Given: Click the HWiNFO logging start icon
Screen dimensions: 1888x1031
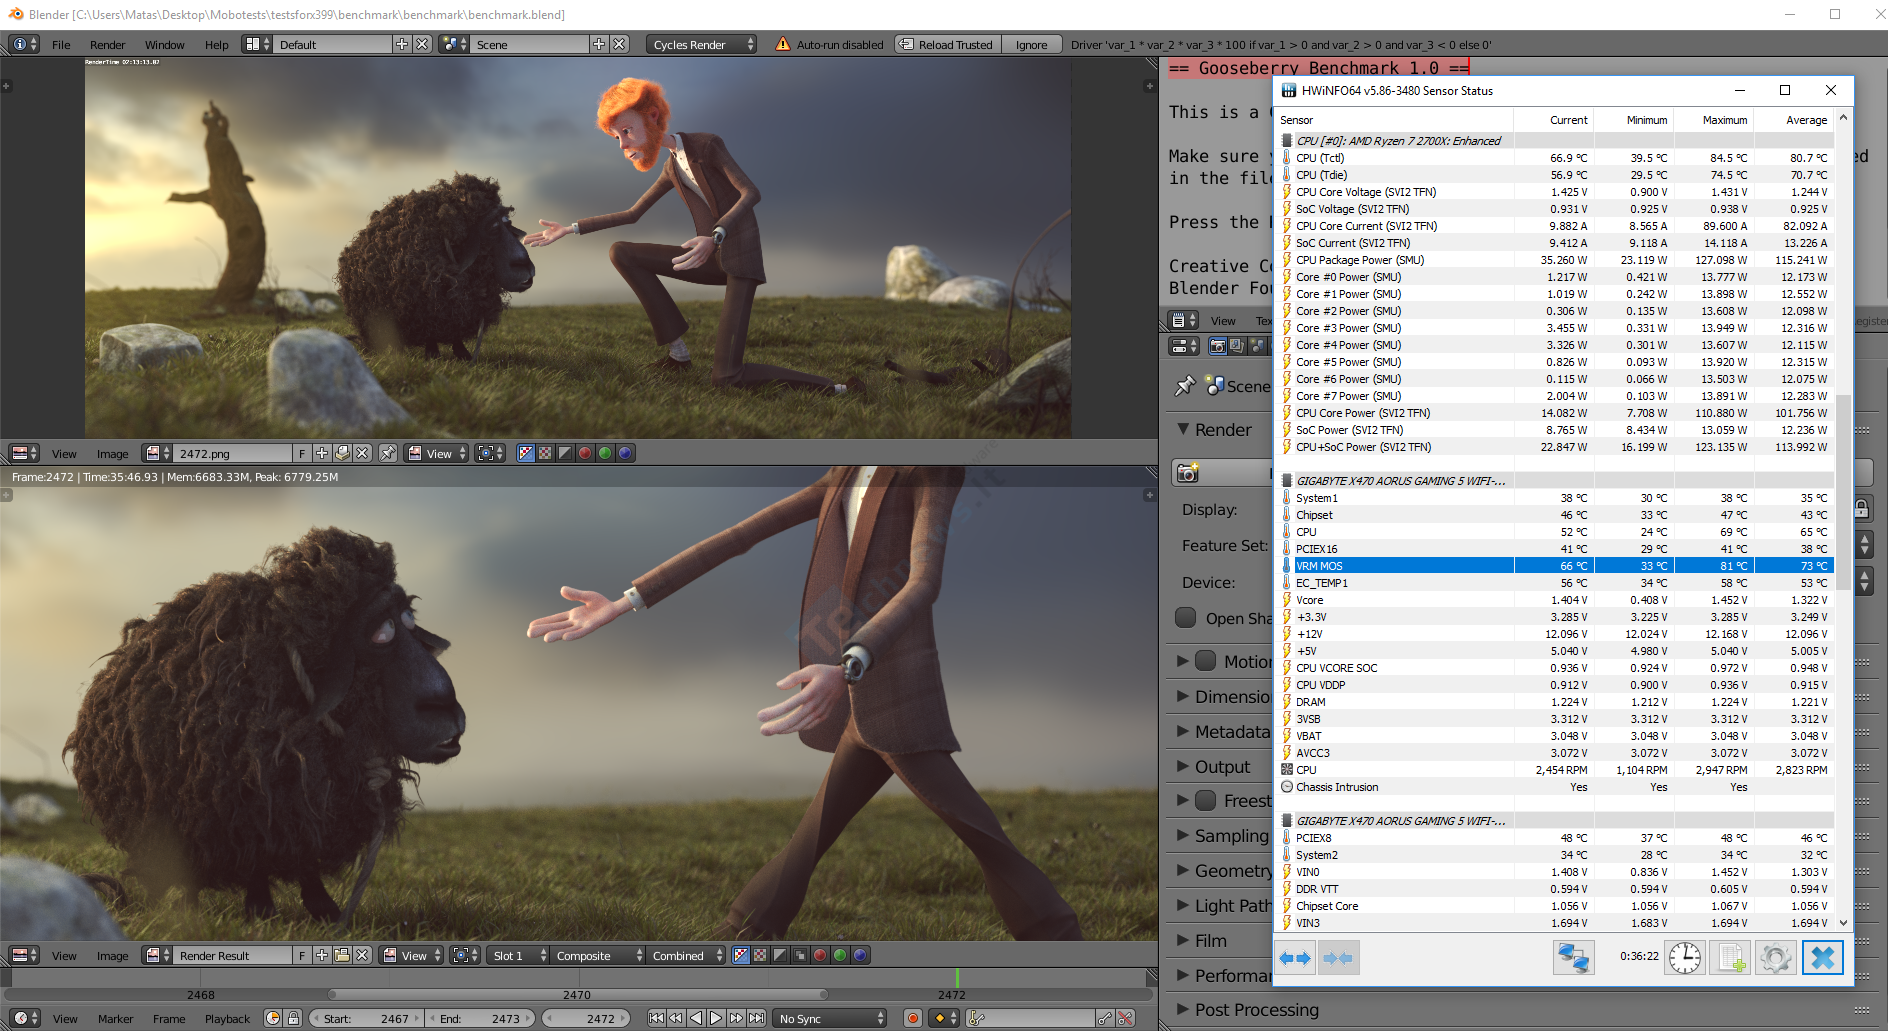Looking at the screenshot, I should tap(1731, 958).
